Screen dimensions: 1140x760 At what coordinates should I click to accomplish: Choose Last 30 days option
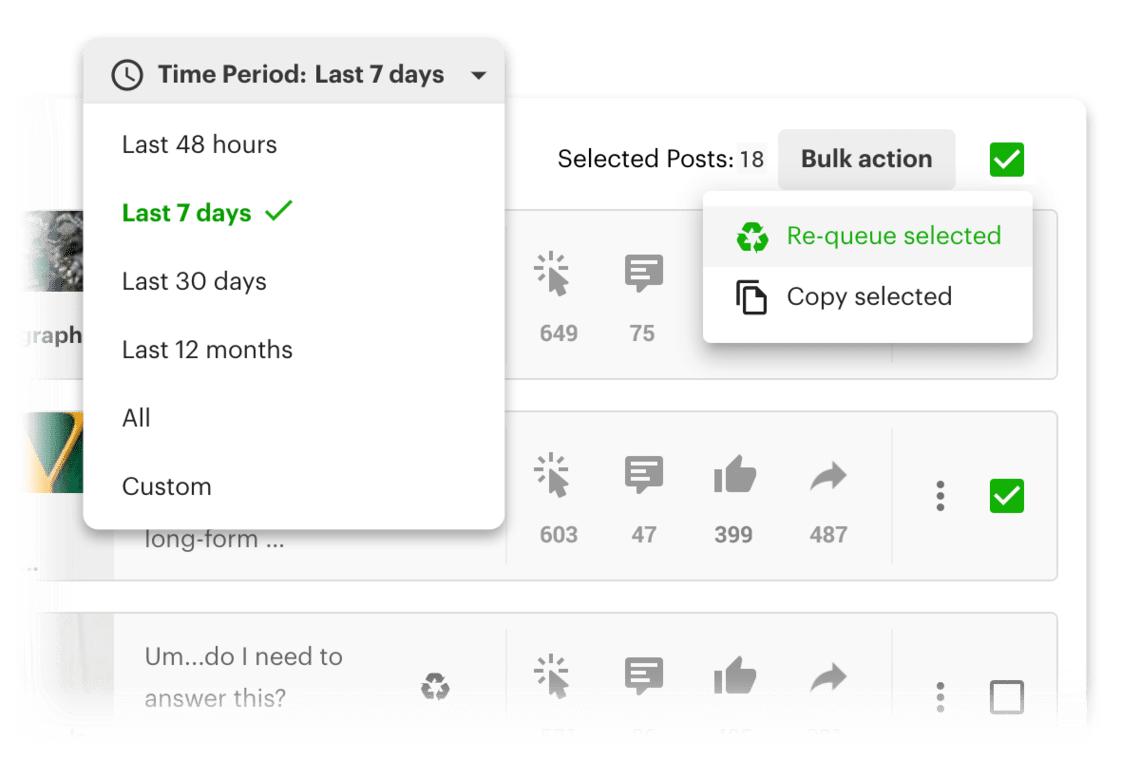[x=194, y=281]
